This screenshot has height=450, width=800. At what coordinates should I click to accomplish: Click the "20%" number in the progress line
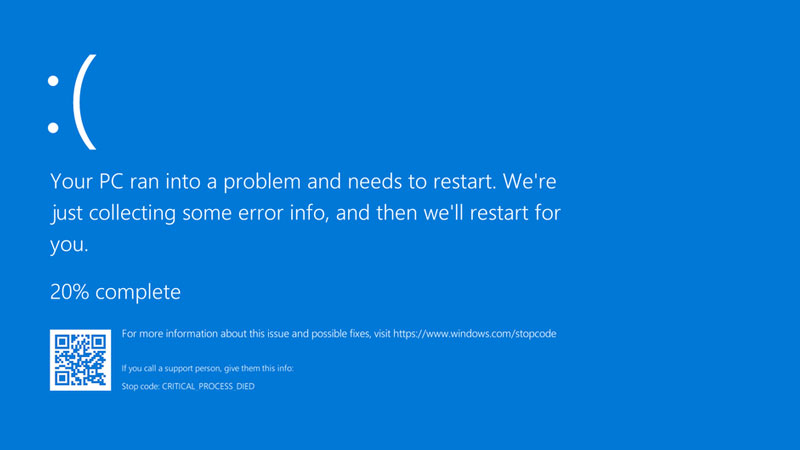[x=70, y=292]
